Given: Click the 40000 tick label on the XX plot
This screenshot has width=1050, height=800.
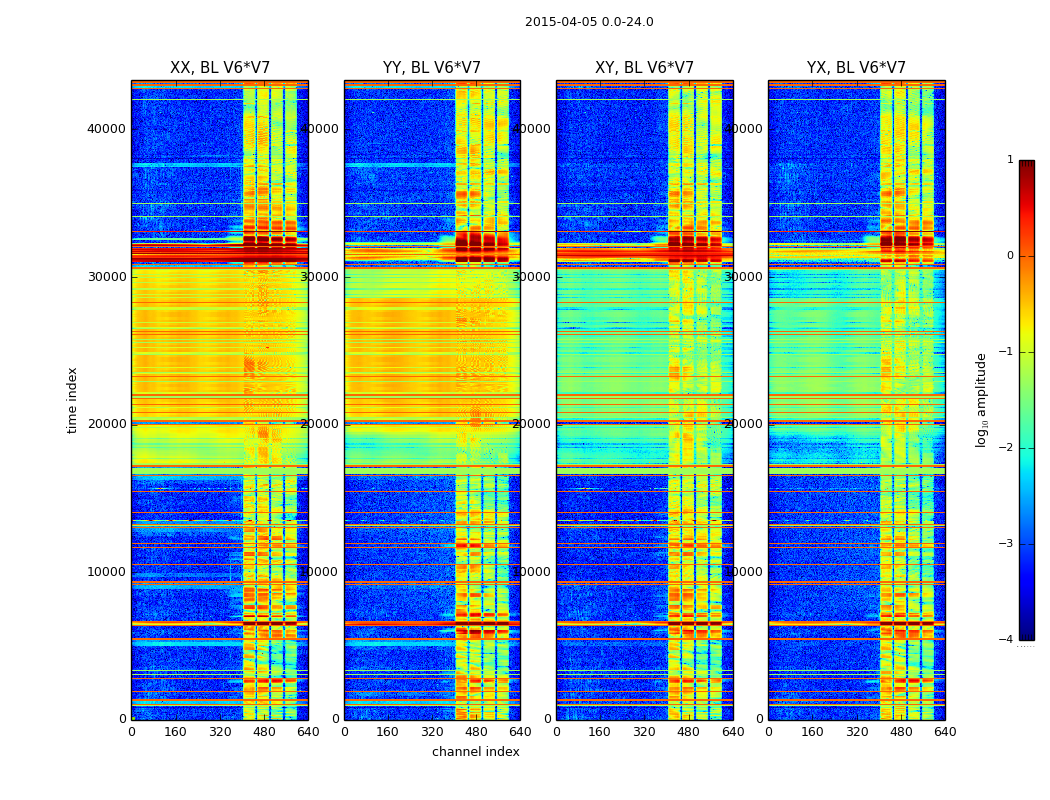Looking at the screenshot, I should point(106,128).
